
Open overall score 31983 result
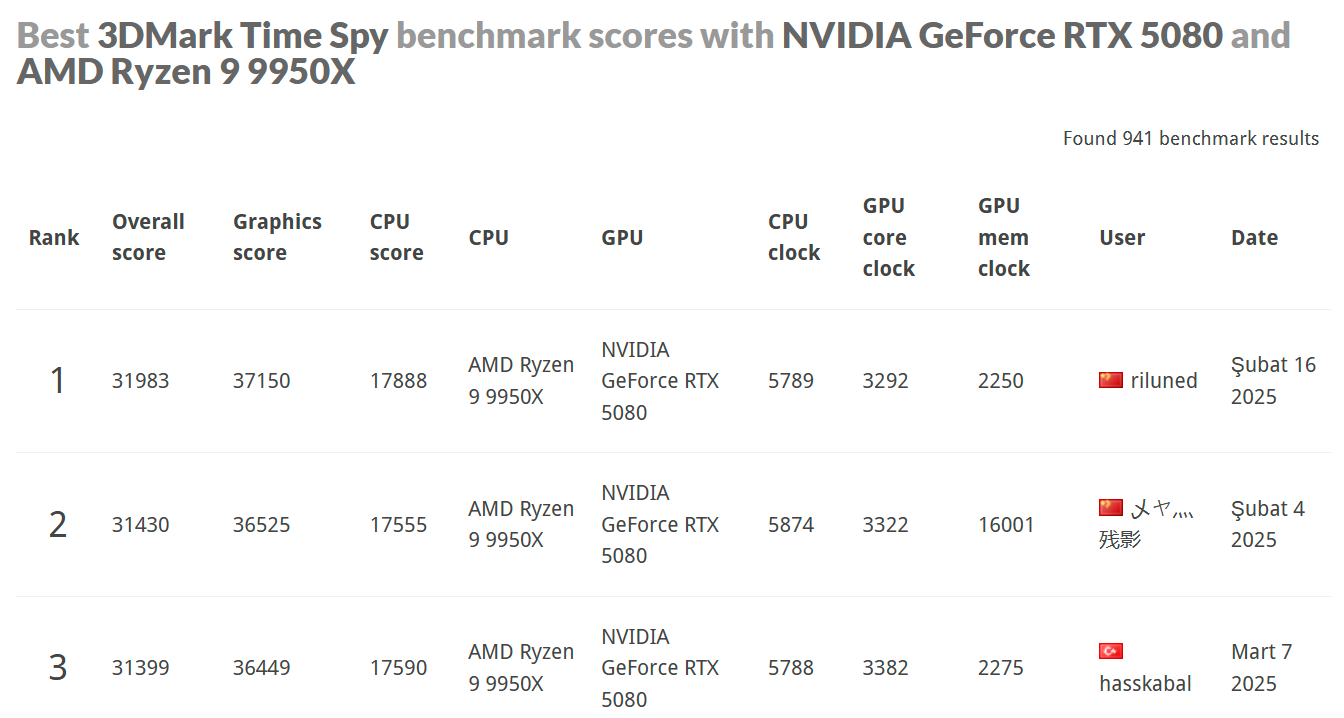[x=141, y=381]
